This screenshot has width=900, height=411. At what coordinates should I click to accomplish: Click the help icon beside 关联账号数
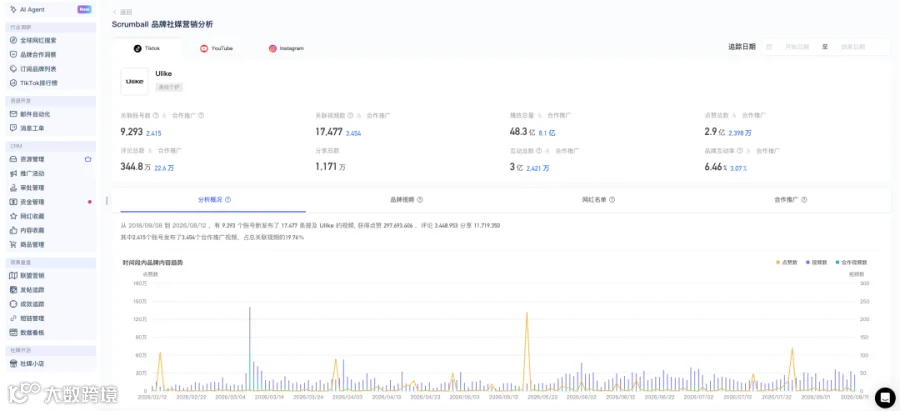156,115
